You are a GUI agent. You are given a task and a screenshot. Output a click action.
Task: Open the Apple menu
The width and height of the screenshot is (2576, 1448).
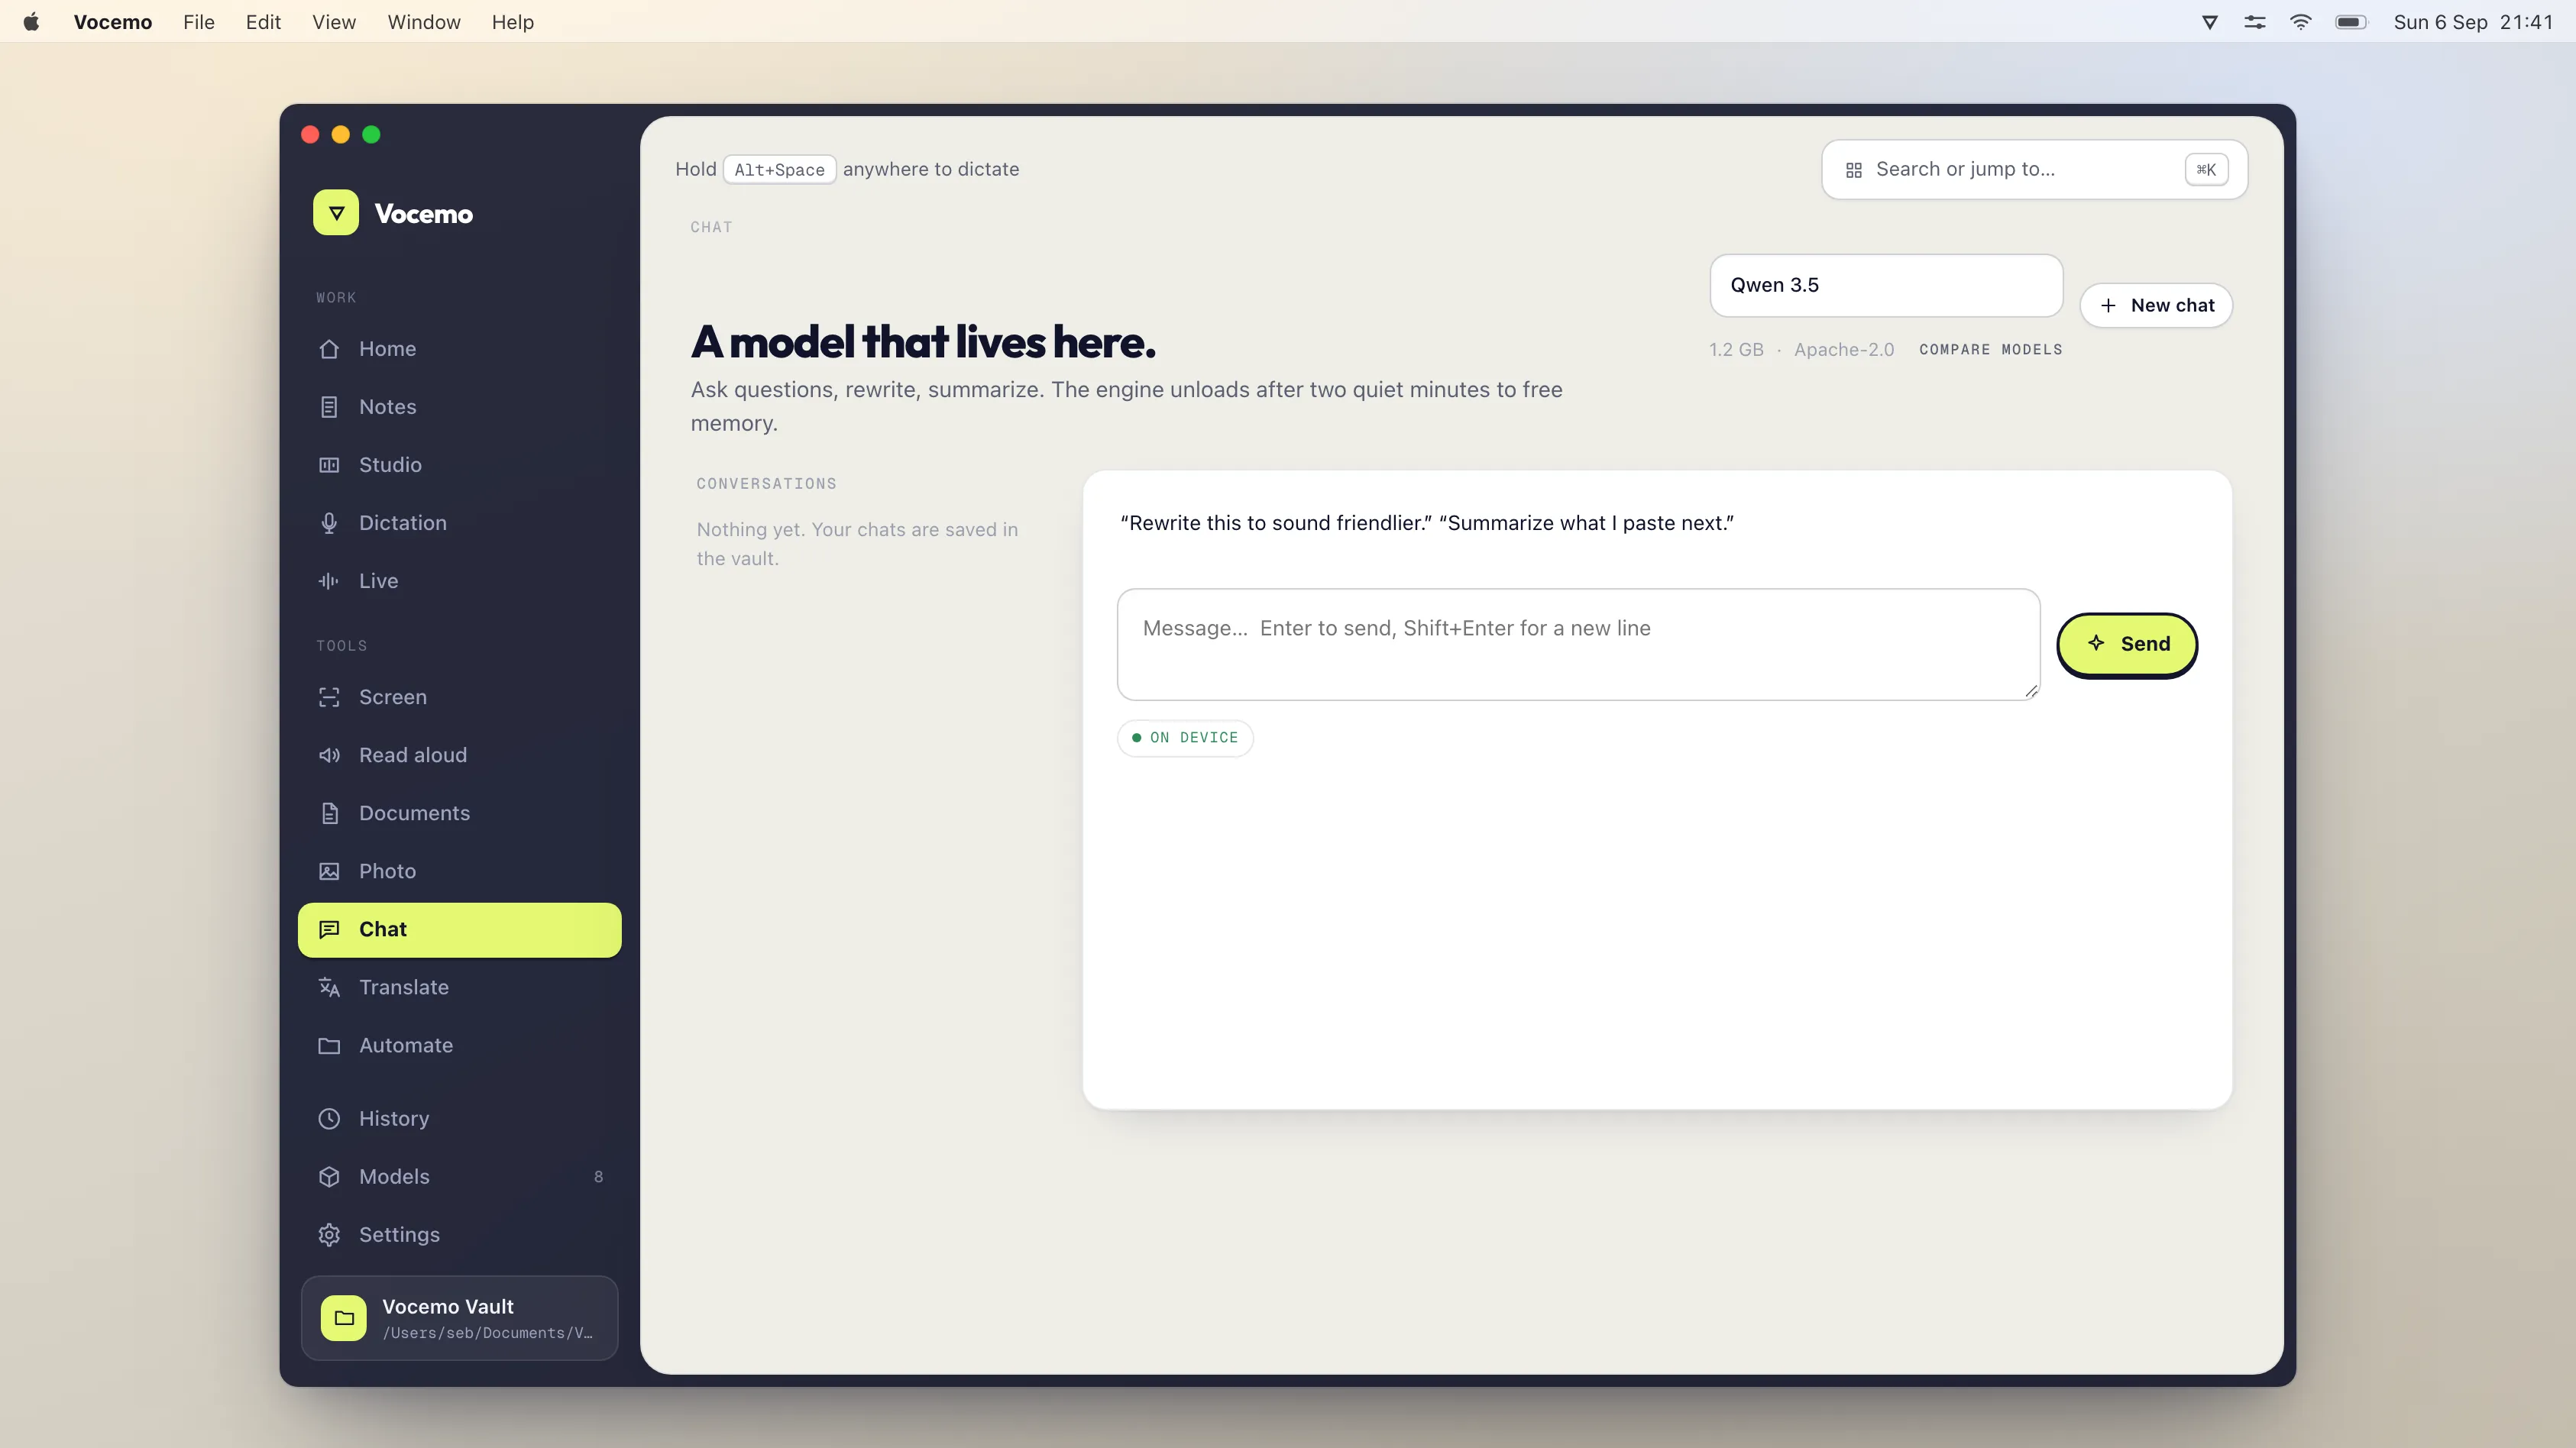click(x=31, y=22)
